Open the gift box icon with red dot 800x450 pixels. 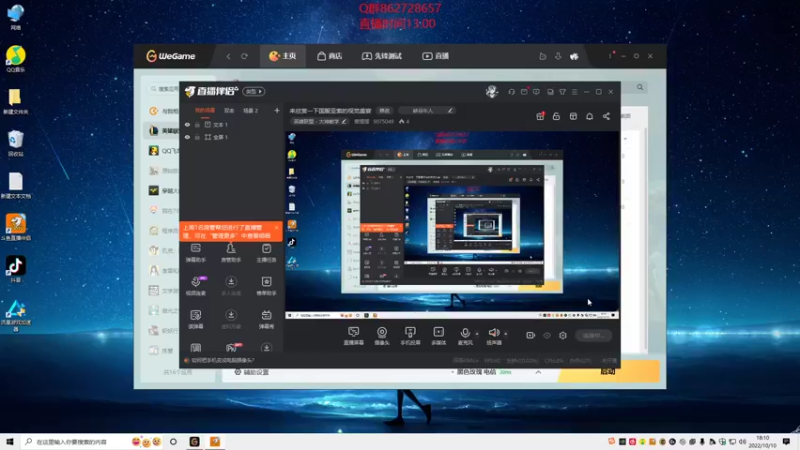540,116
